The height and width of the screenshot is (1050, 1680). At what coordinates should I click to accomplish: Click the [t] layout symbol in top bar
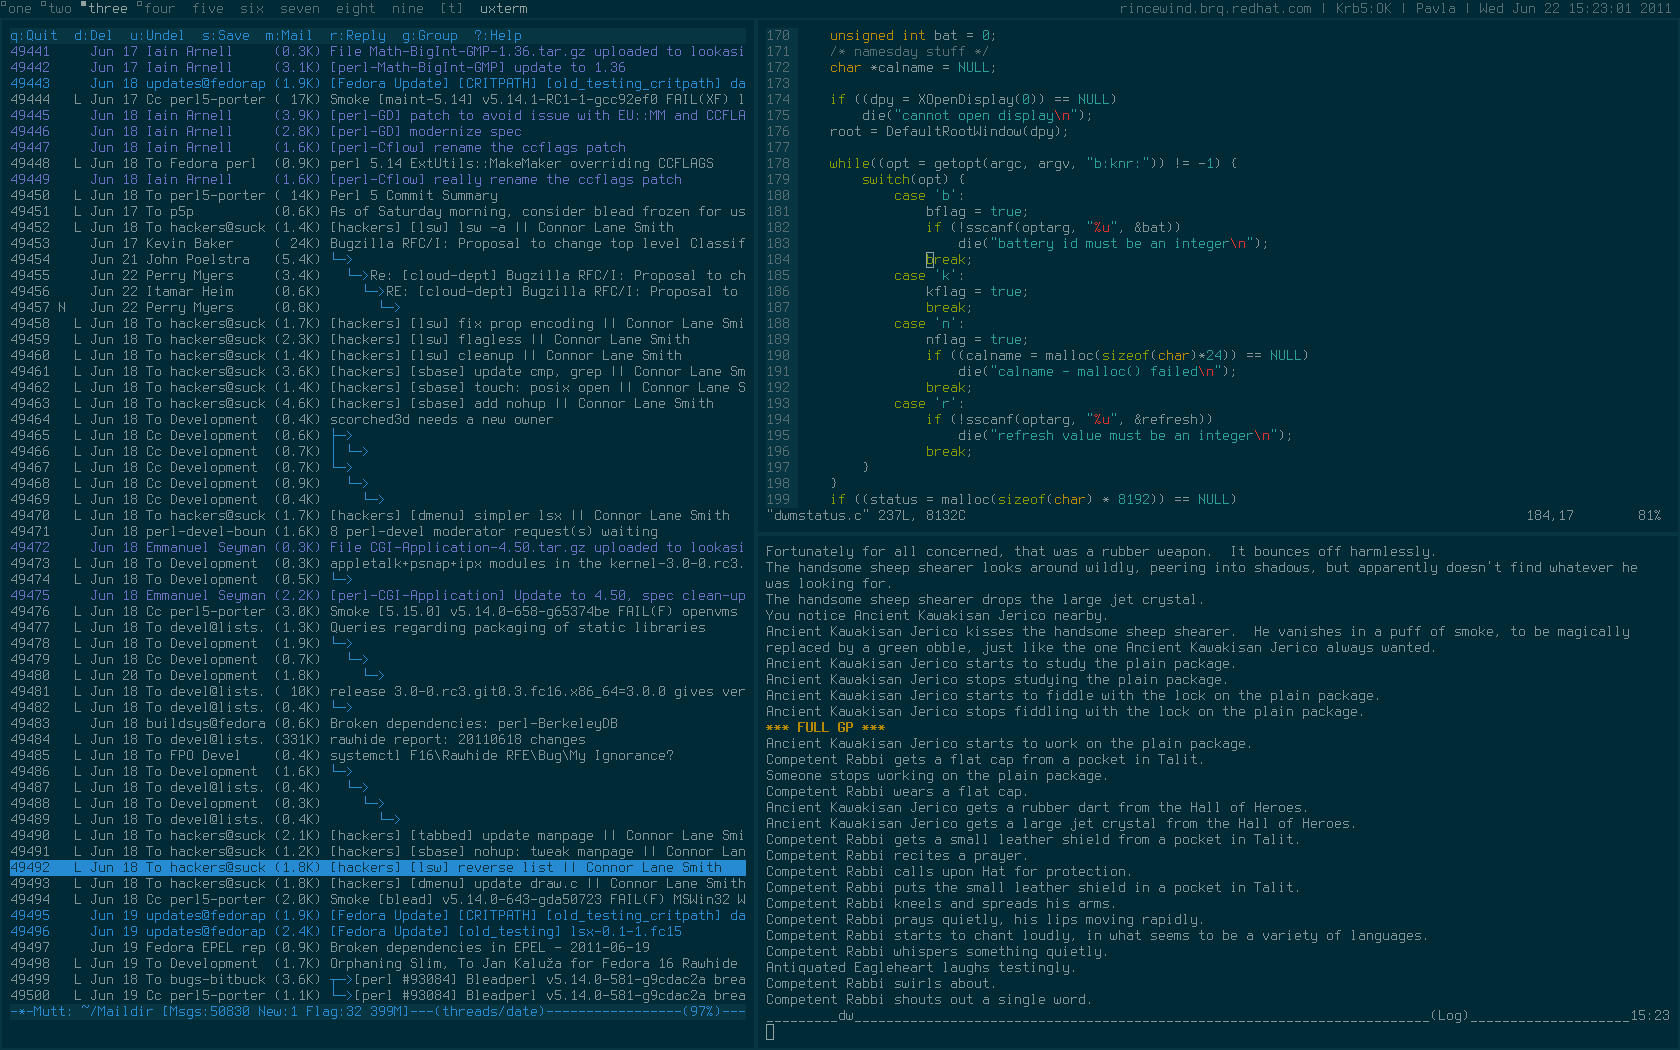(451, 8)
